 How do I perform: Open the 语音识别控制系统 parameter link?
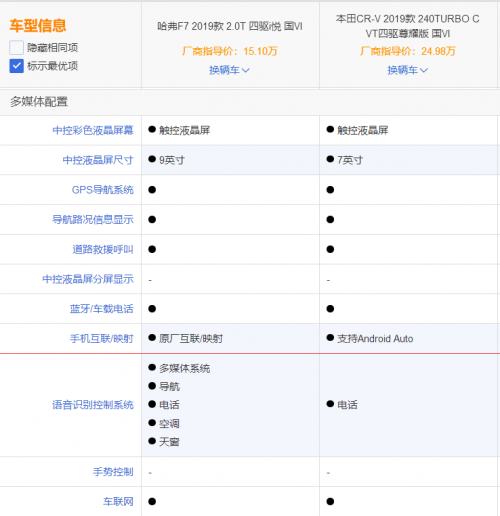93,405
